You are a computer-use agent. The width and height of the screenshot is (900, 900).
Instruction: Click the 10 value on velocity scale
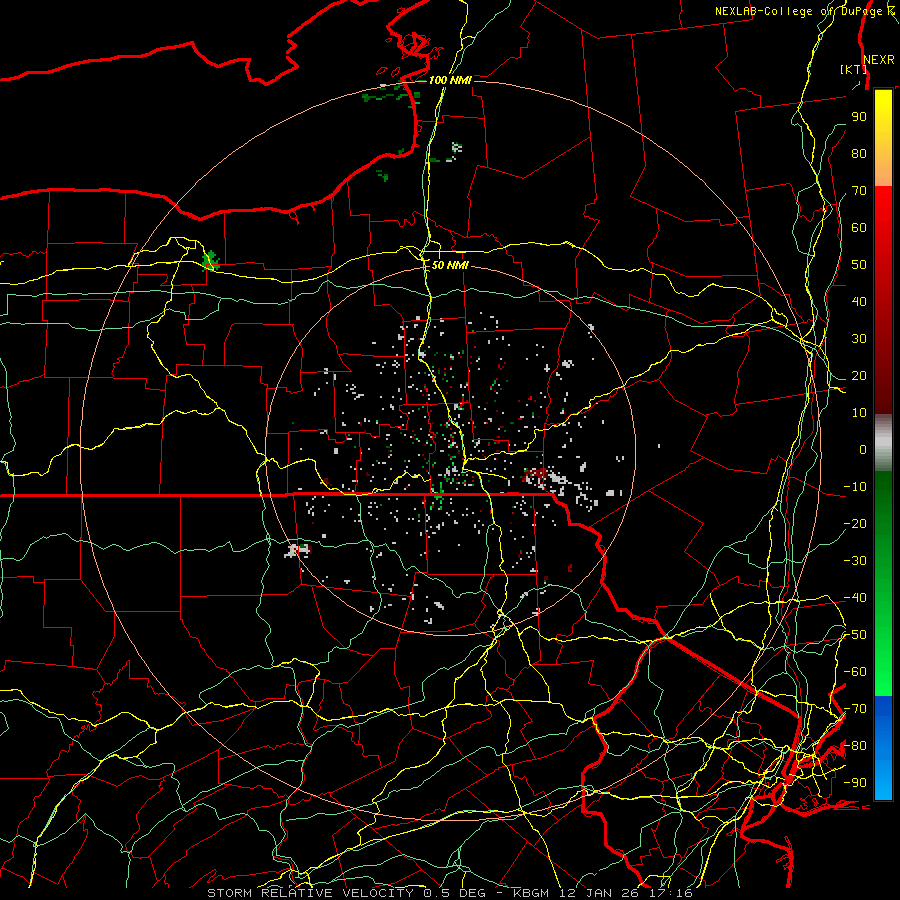coord(859,413)
